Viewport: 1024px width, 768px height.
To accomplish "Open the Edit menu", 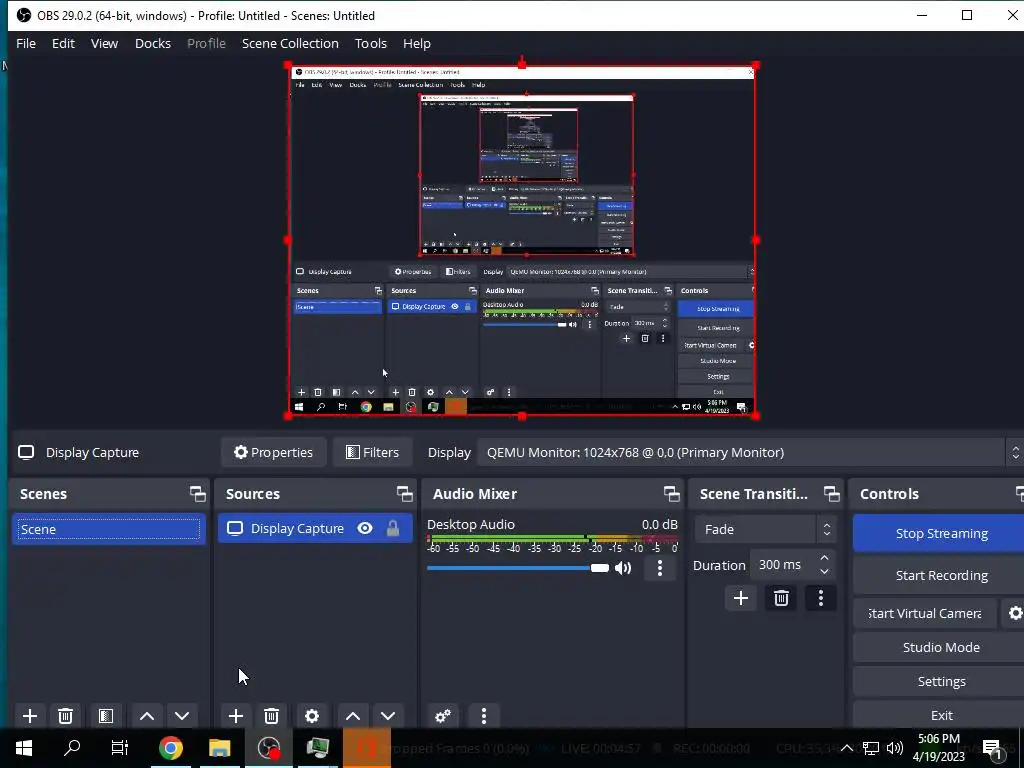I will tap(63, 43).
